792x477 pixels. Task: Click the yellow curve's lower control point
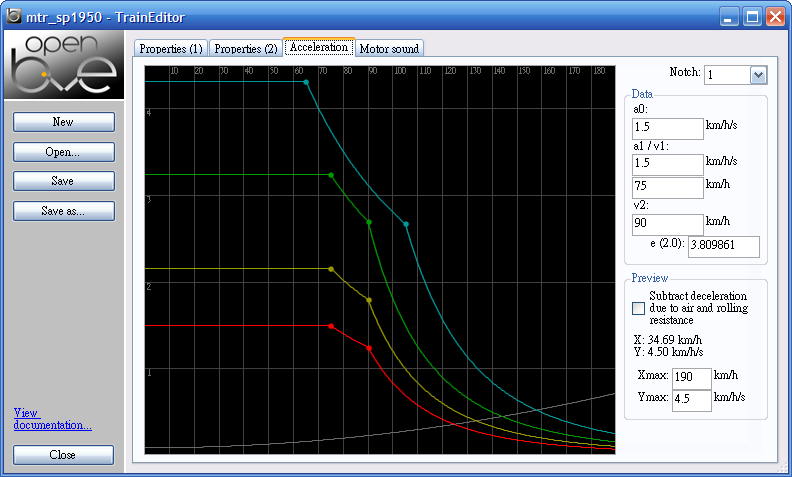coord(369,300)
